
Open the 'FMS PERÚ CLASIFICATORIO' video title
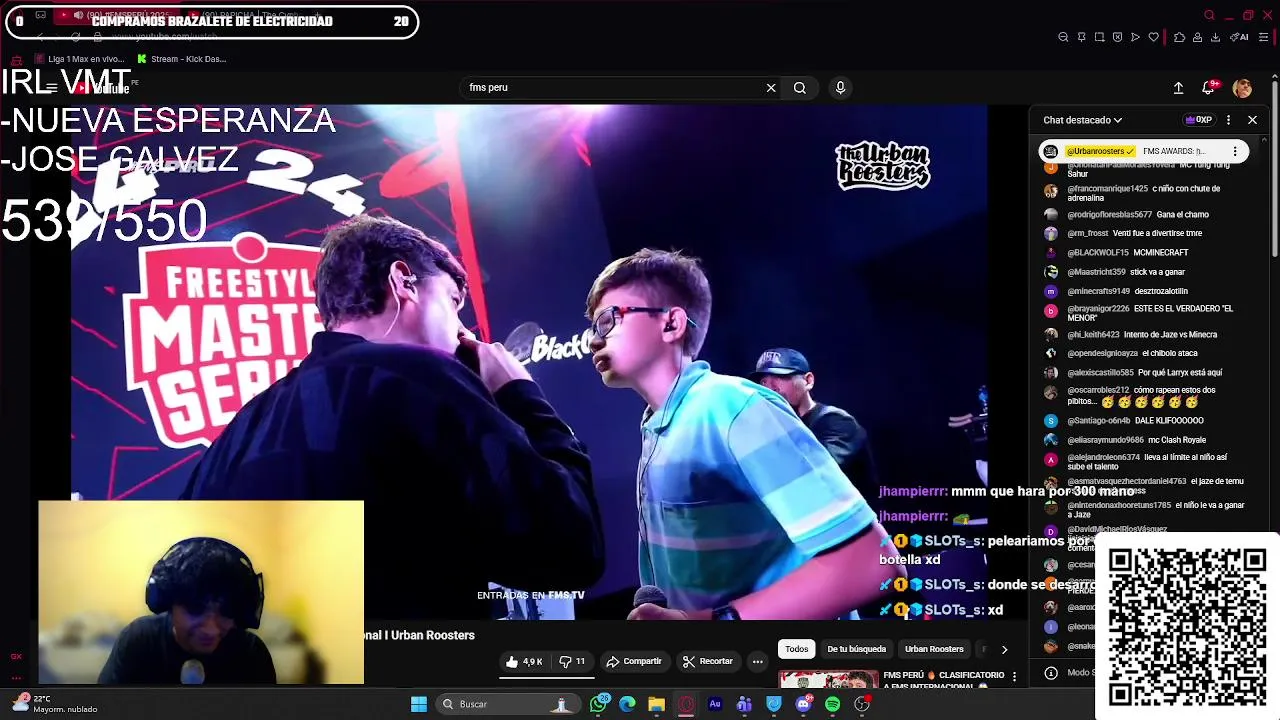944,680
